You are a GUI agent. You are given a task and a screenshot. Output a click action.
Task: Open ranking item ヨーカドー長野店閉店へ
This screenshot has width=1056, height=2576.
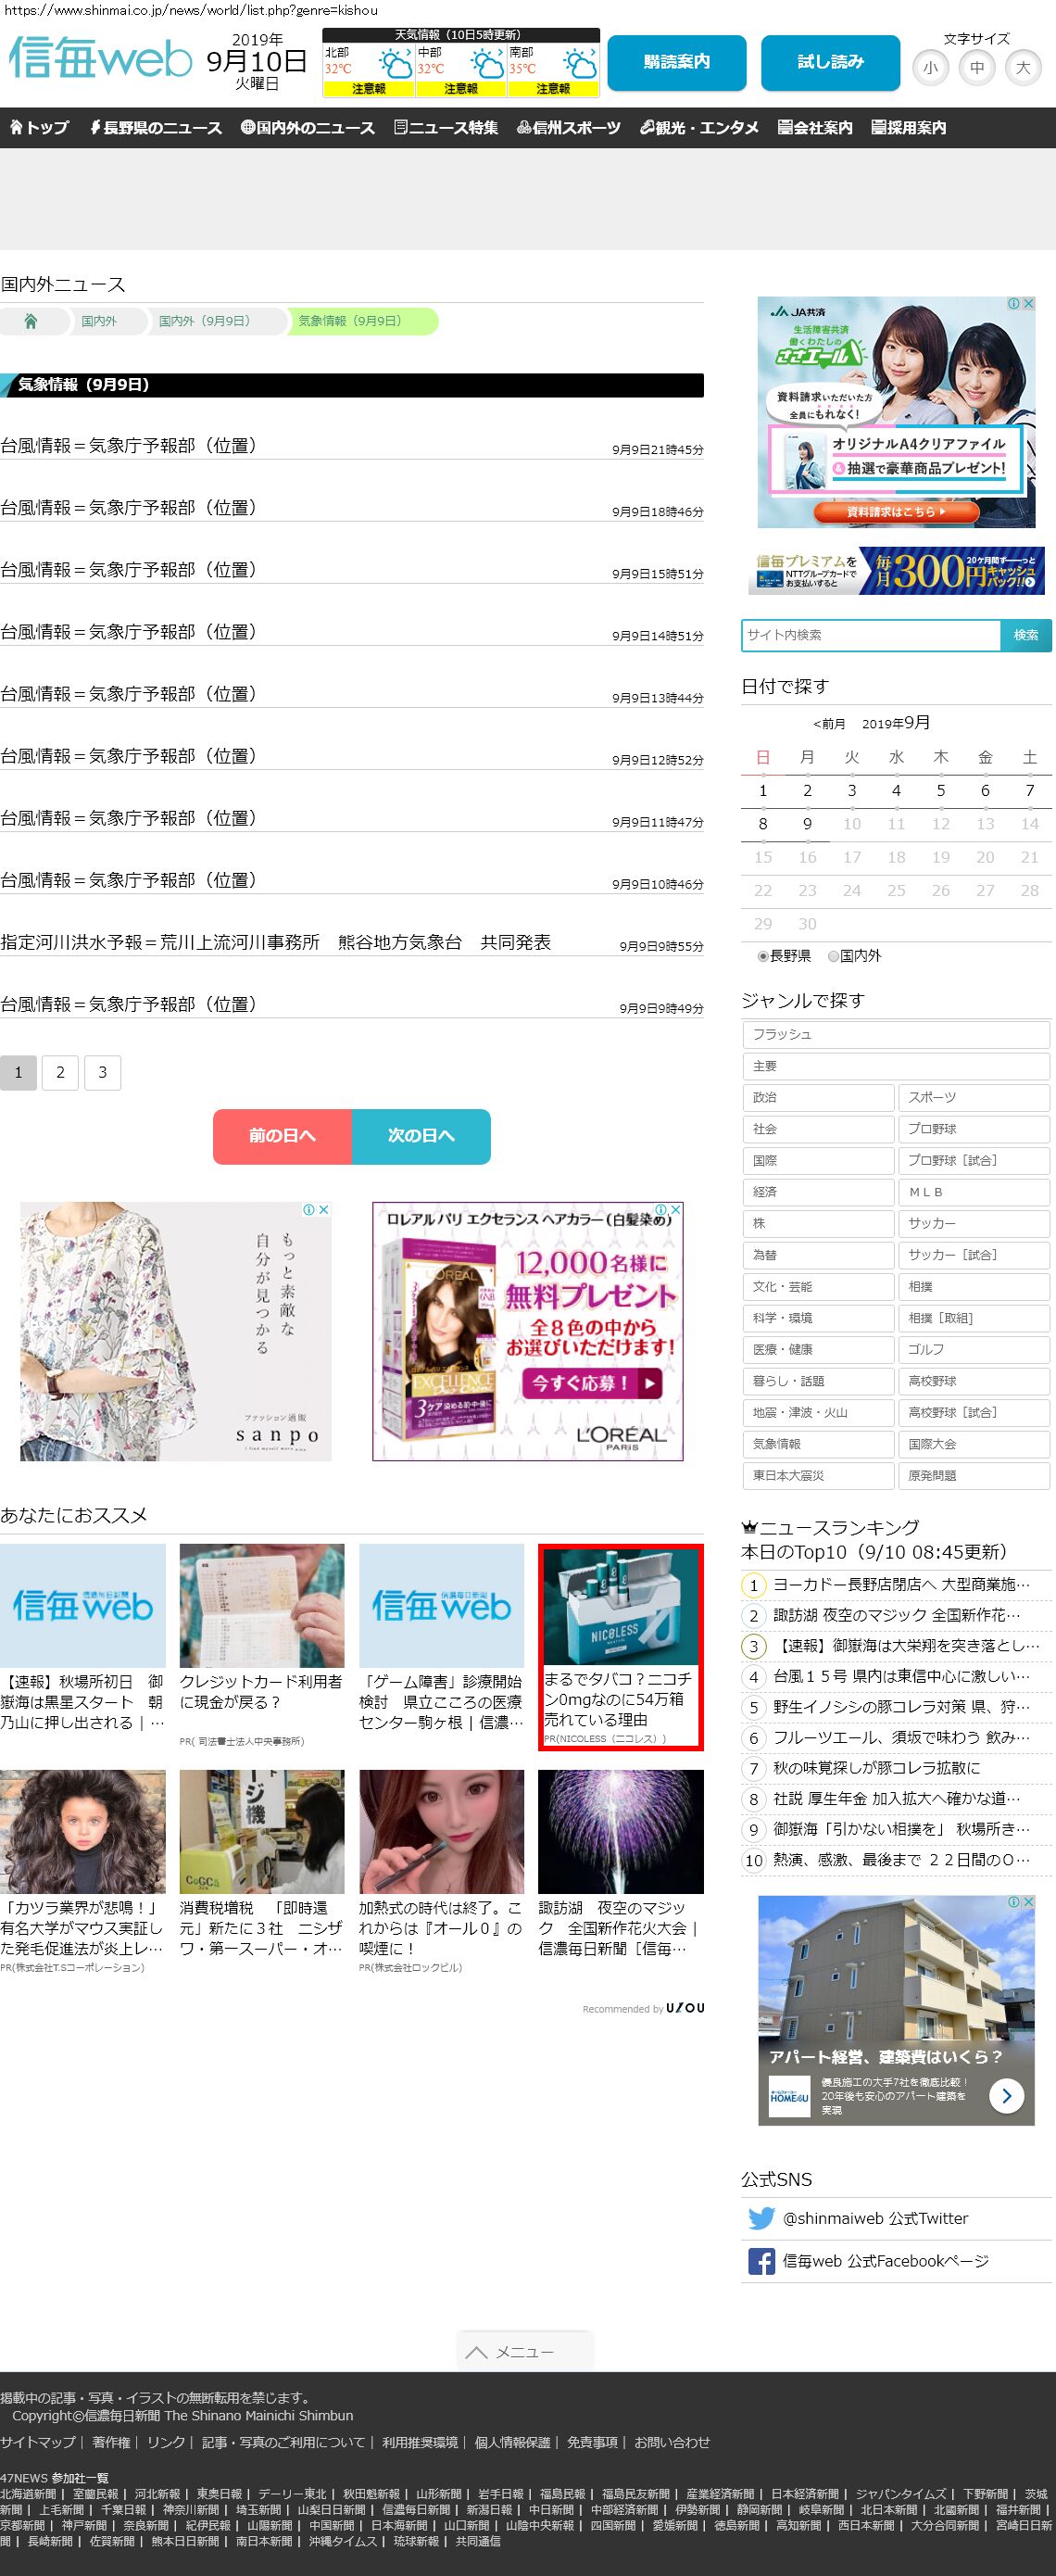901,1585
